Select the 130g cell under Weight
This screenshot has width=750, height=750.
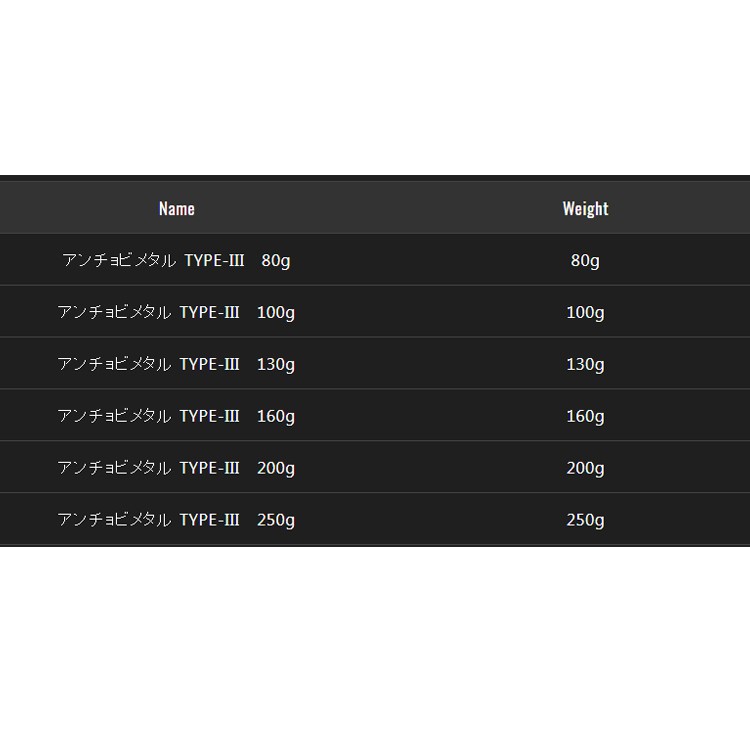585,365
